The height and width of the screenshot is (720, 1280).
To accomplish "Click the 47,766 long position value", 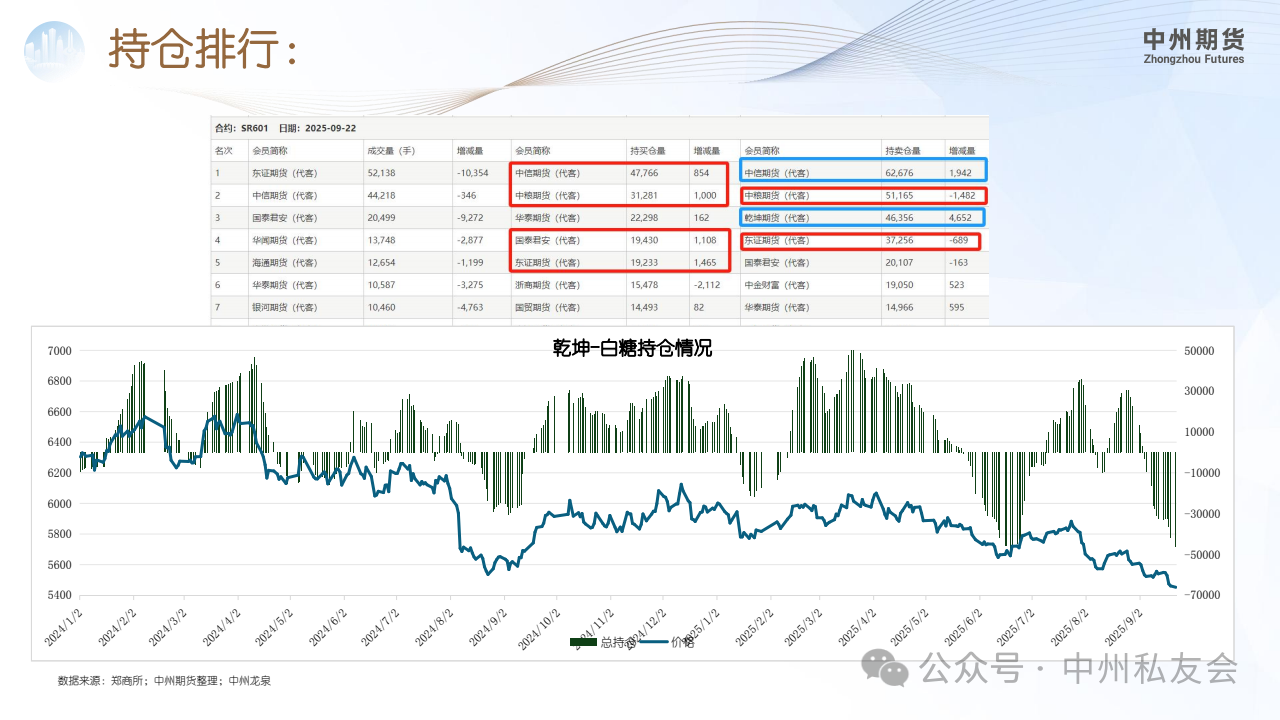I will coord(646,173).
